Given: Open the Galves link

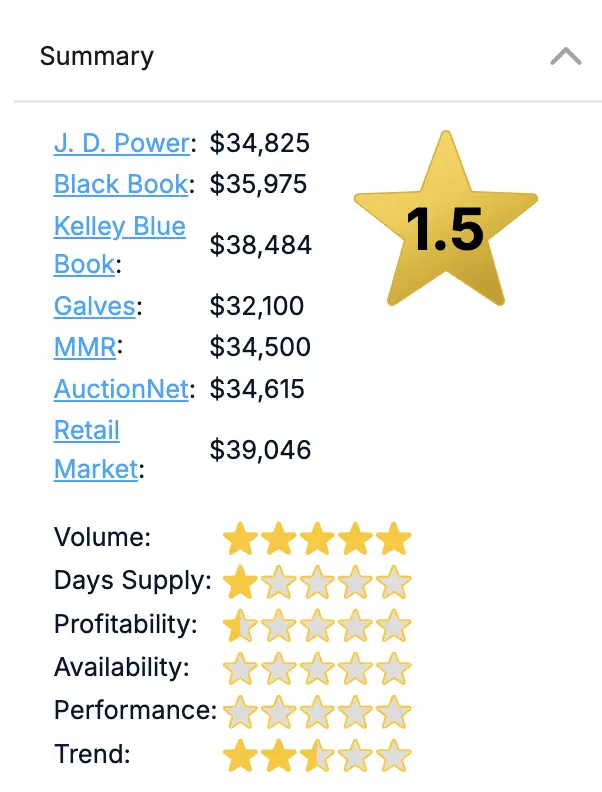Looking at the screenshot, I should 94,306.
